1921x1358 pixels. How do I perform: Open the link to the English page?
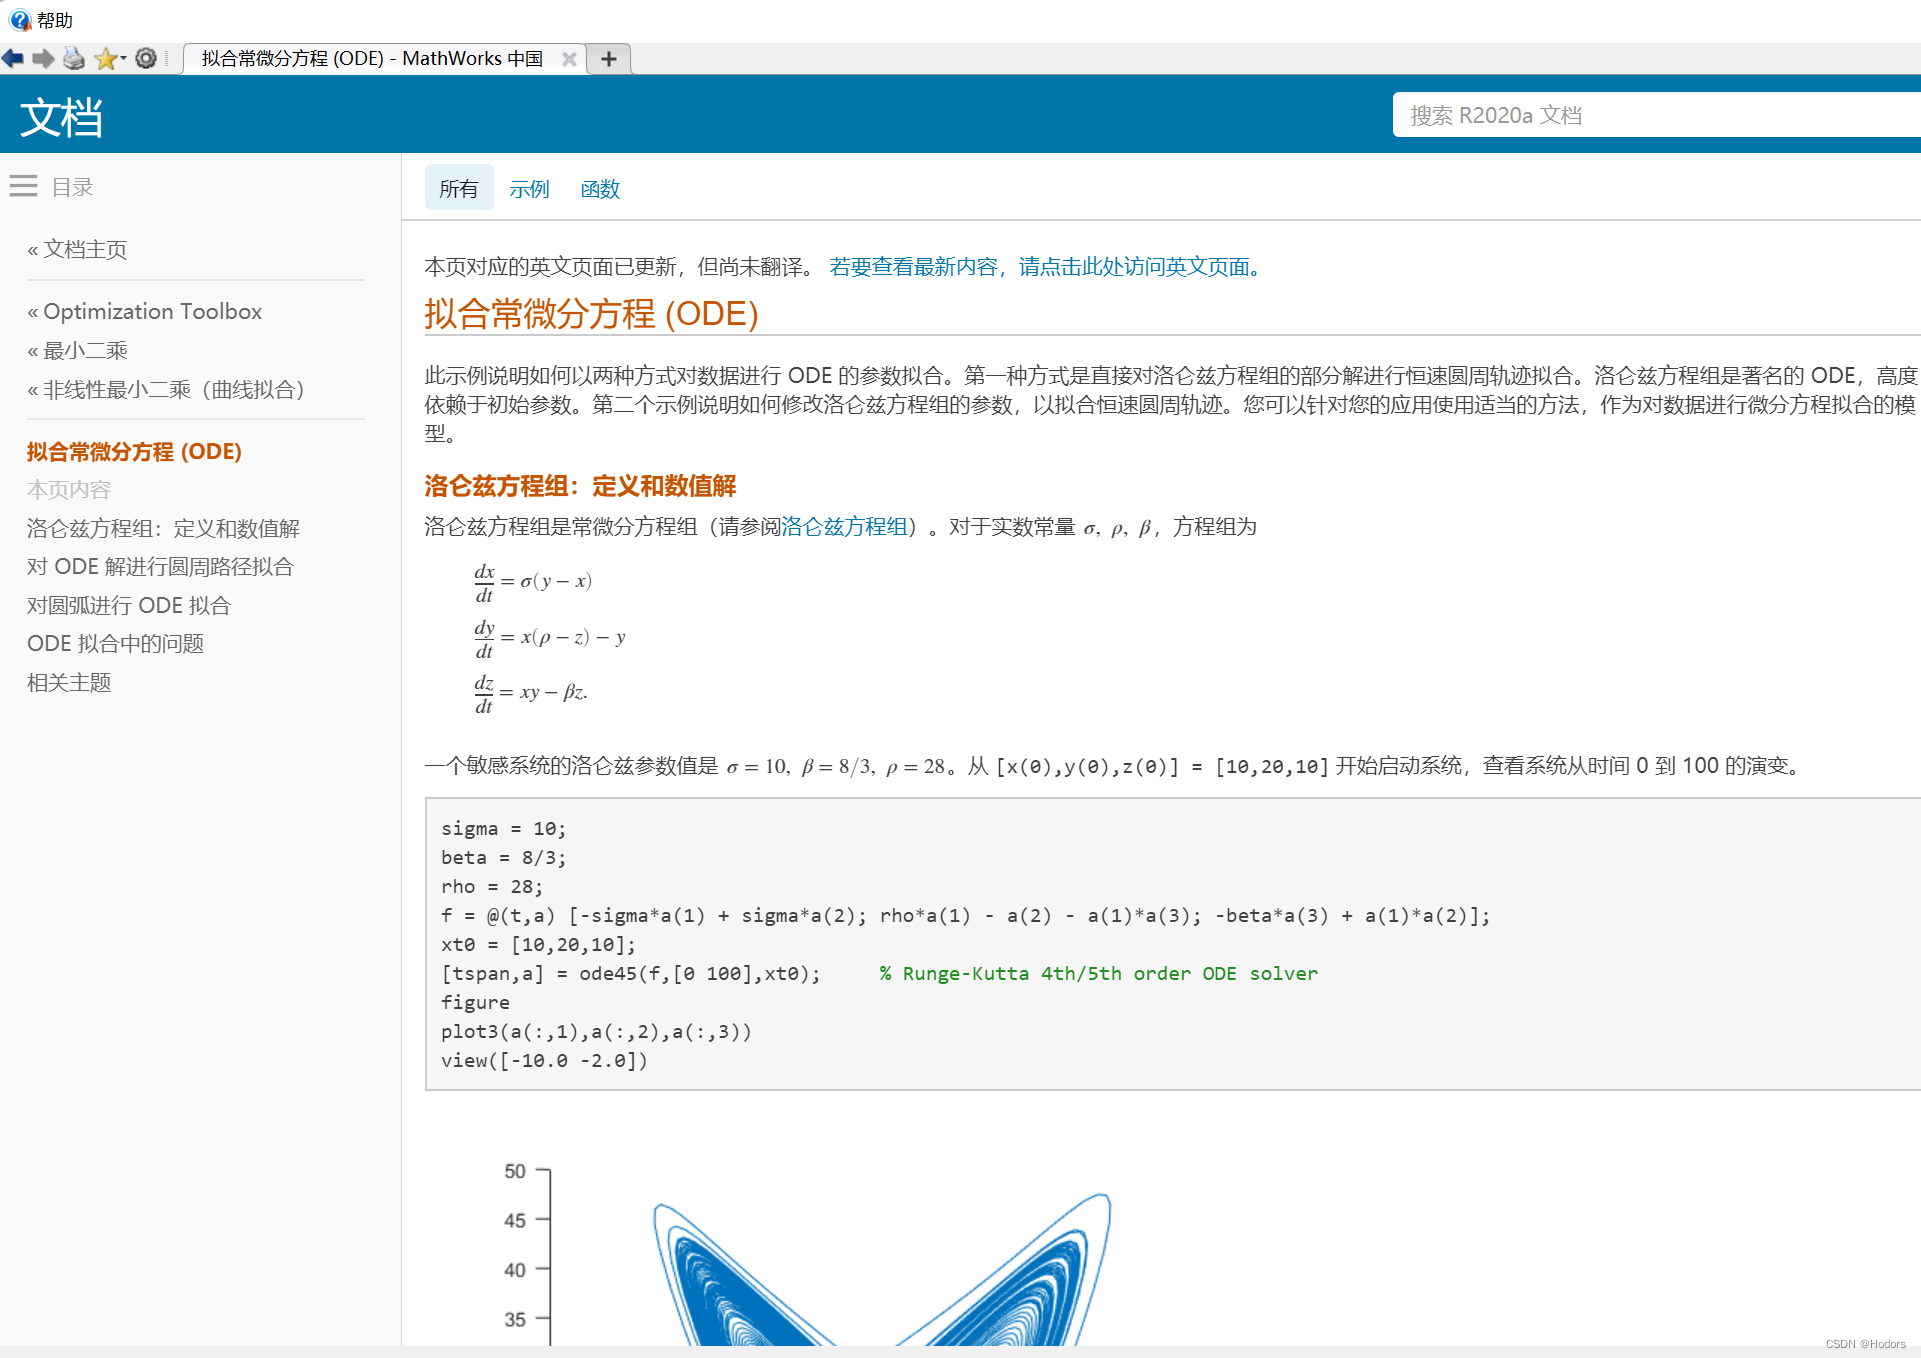pos(1045,267)
